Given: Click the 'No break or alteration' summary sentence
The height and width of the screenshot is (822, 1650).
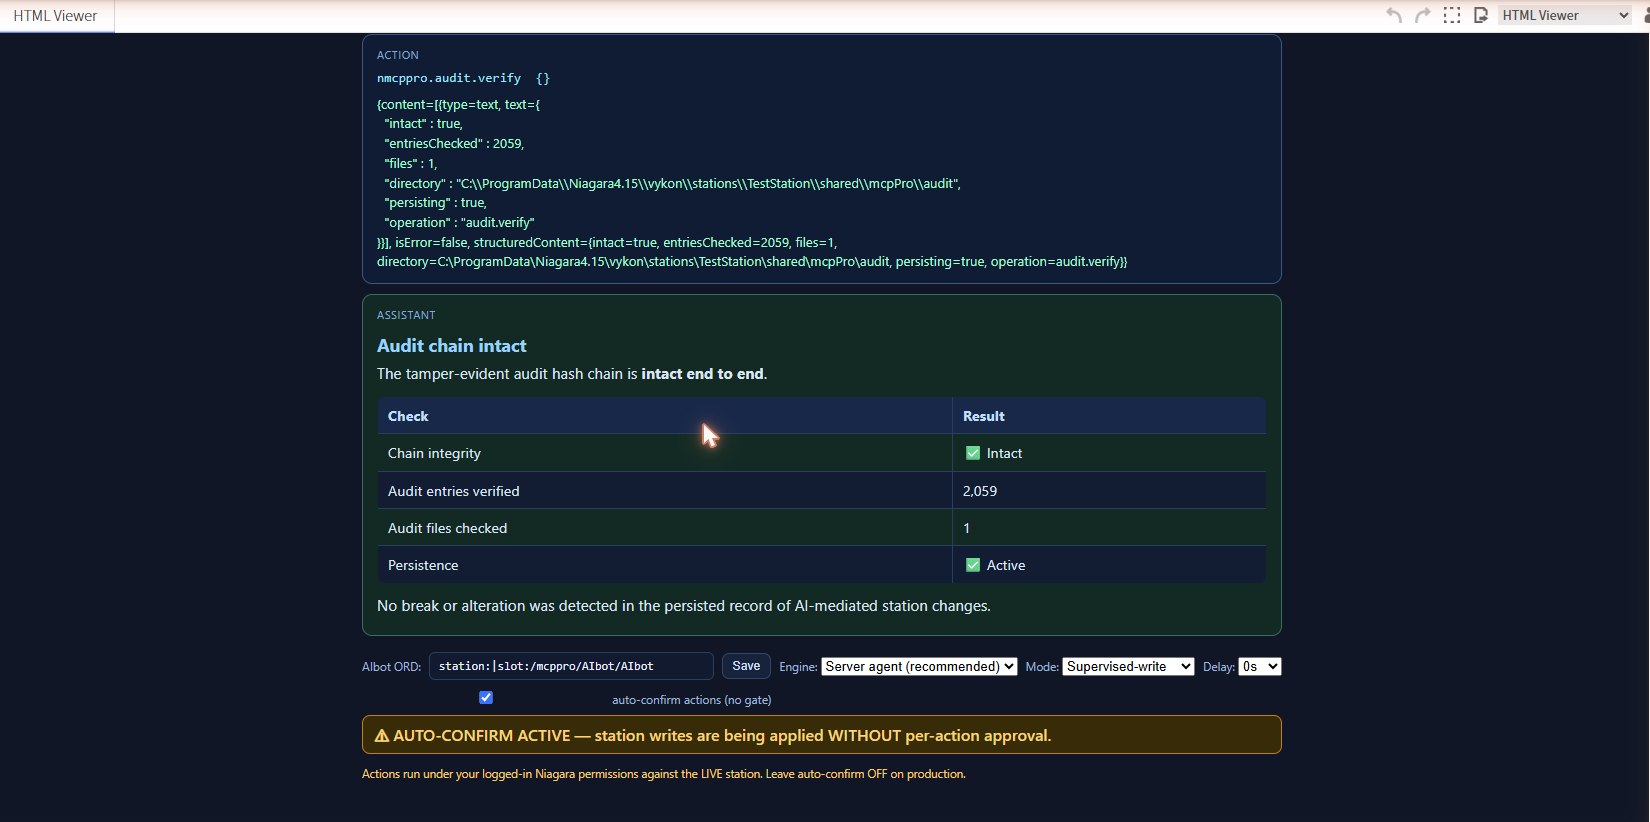Looking at the screenshot, I should [684, 606].
